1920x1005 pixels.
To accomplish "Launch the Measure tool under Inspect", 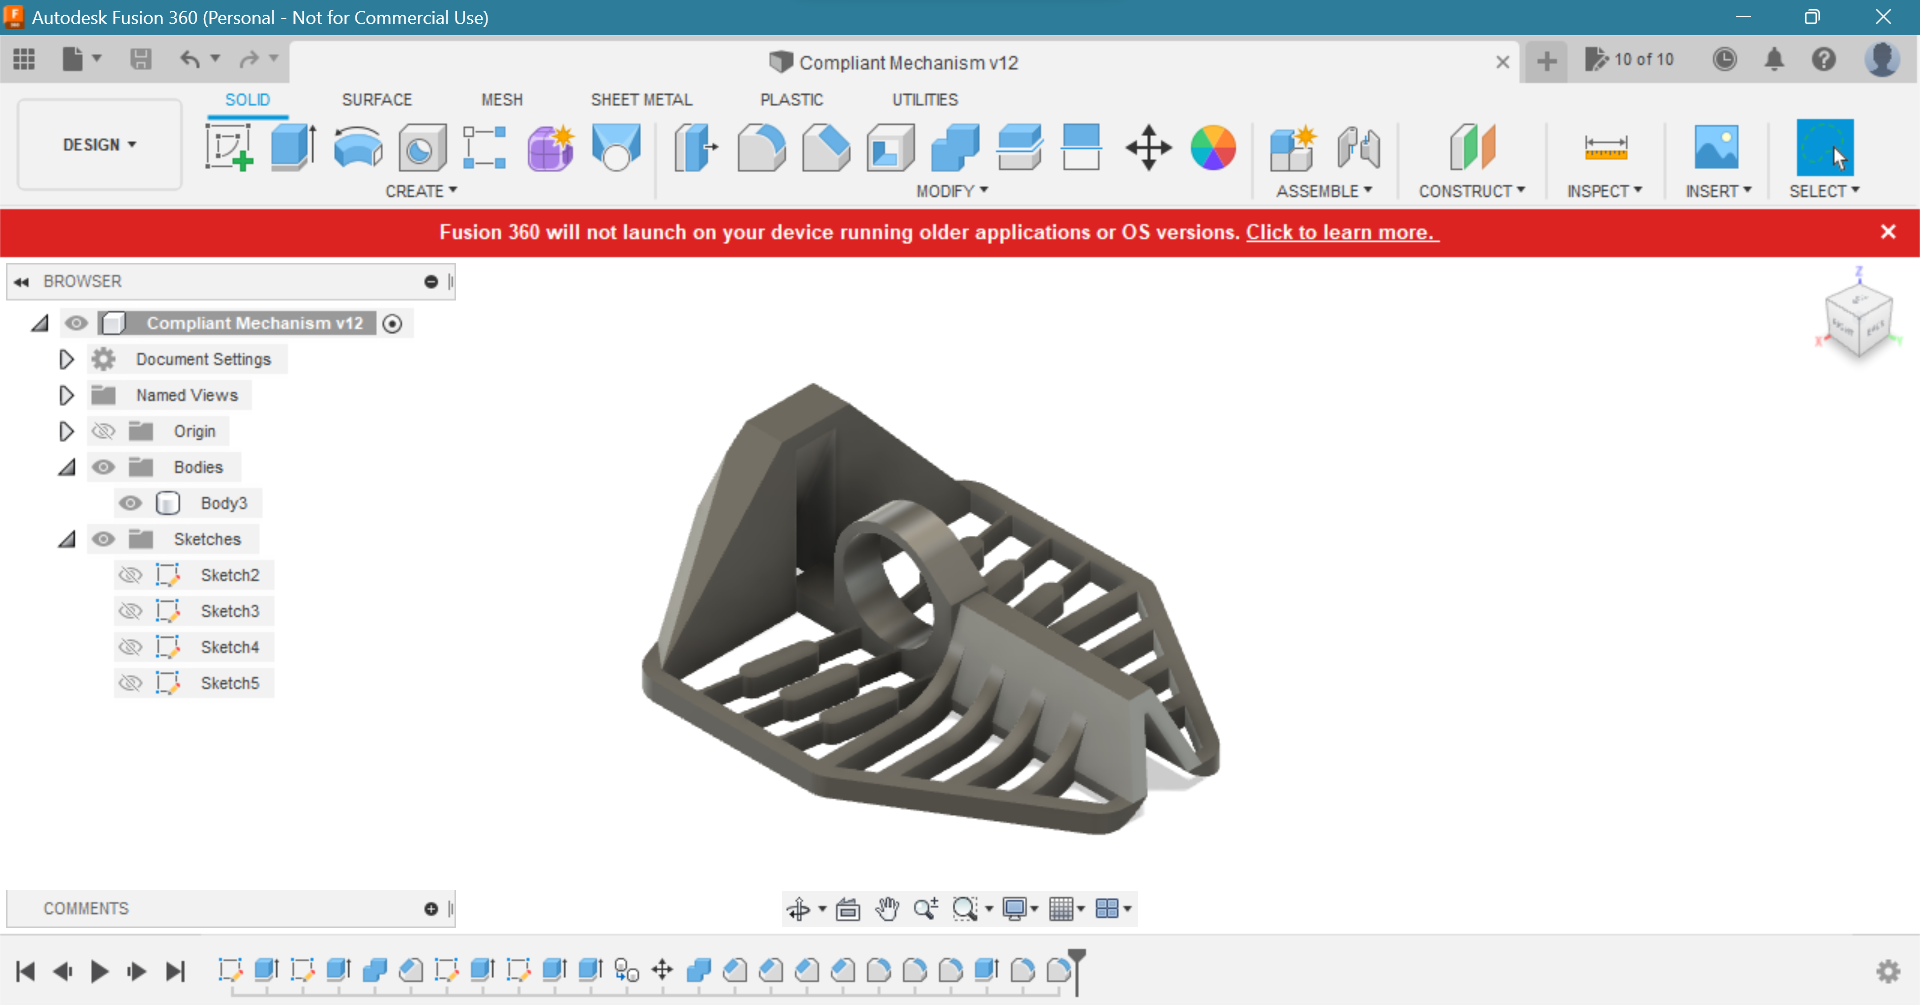I will 1606,148.
